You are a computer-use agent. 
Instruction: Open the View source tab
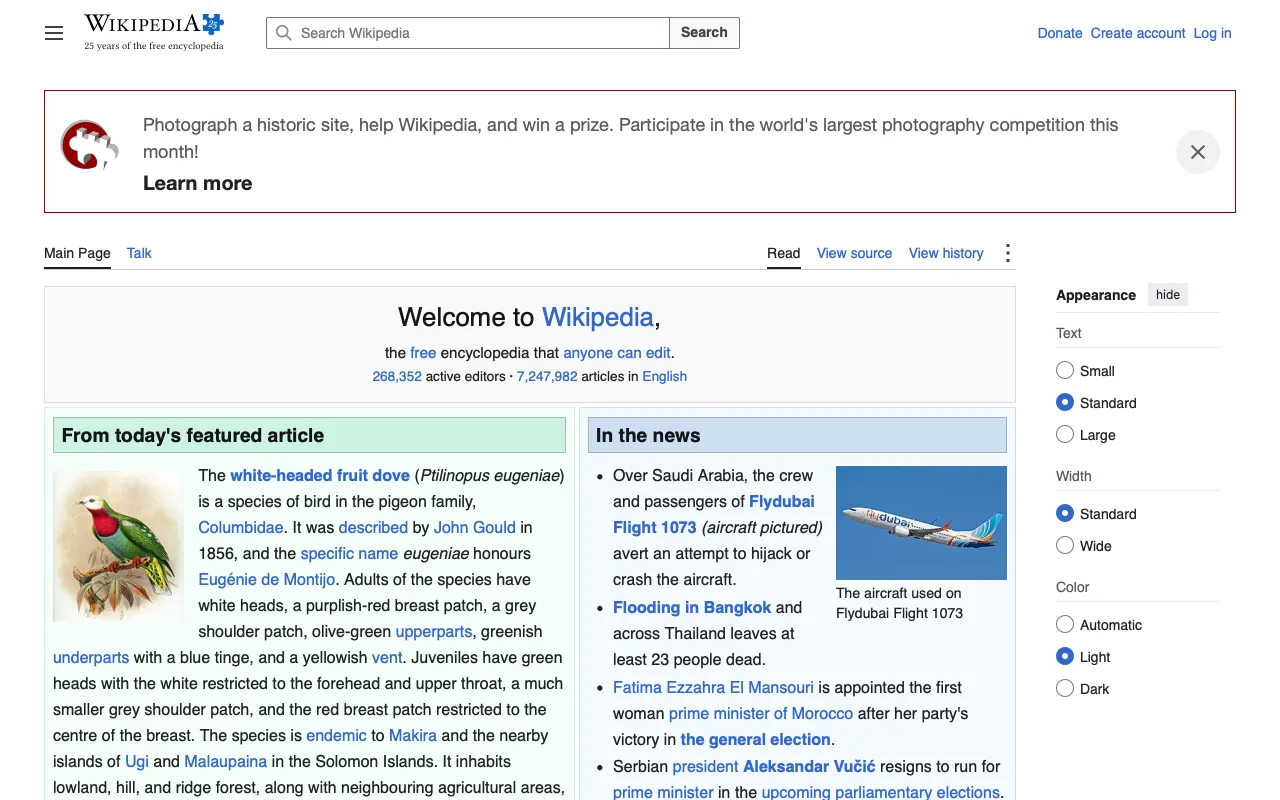click(854, 253)
